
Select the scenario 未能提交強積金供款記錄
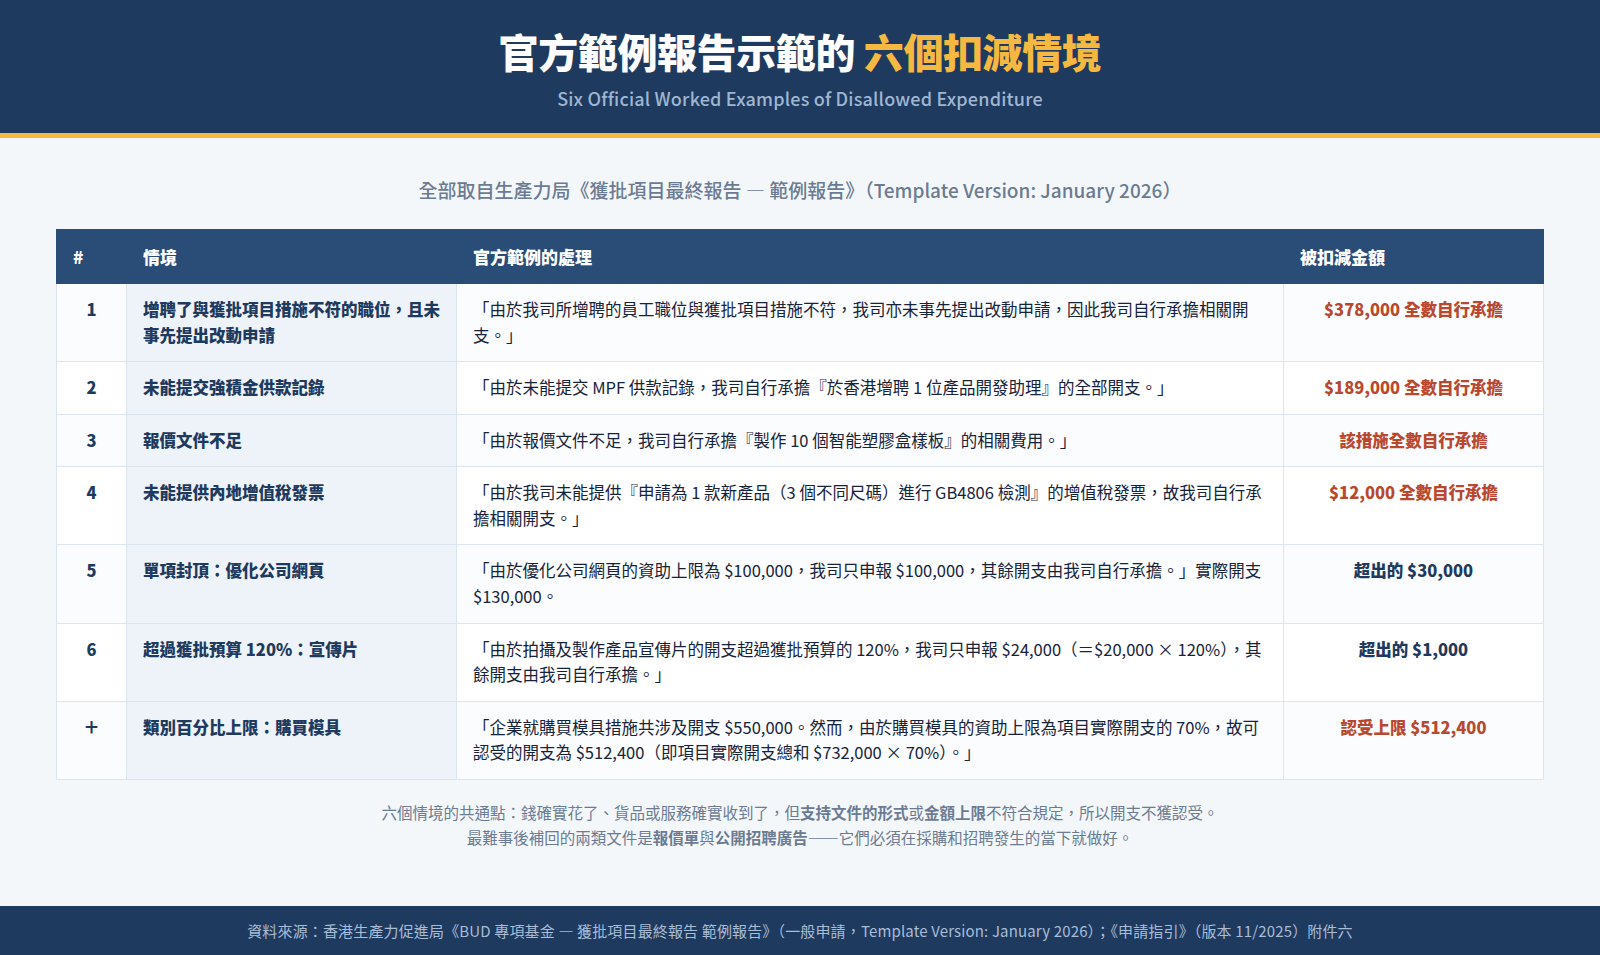tap(234, 388)
